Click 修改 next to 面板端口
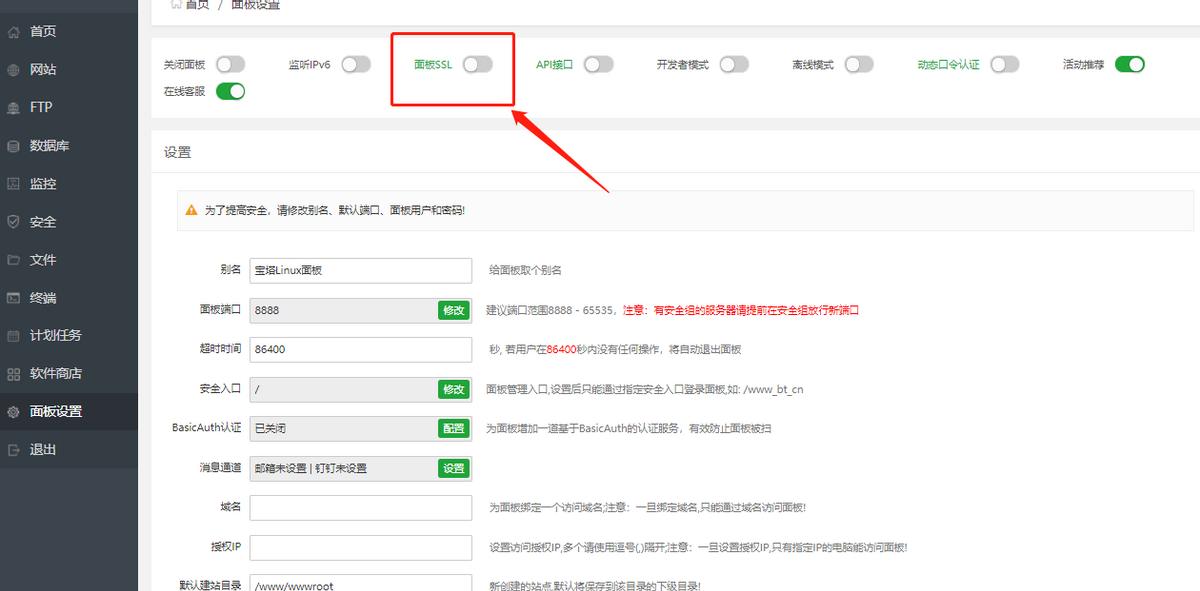Viewport: 1200px width, 591px height. click(454, 310)
